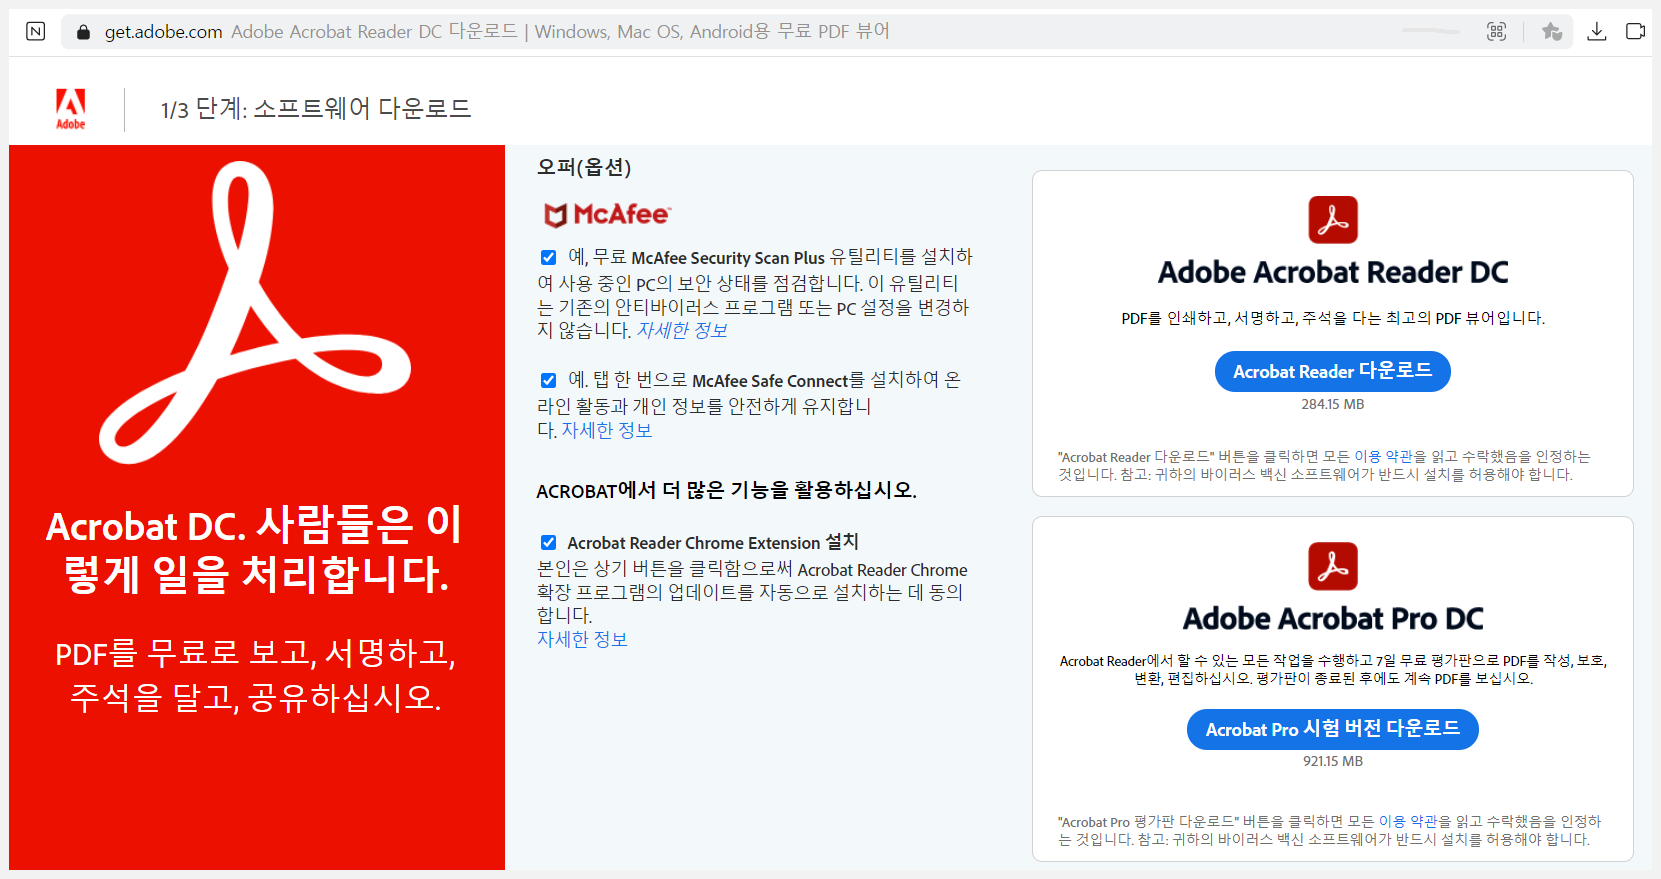Open 자세한 정보 link for McAfee Safe Connect
The height and width of the screenshot is (879, 1661).
pyautogui.click(x=606, y=430)
